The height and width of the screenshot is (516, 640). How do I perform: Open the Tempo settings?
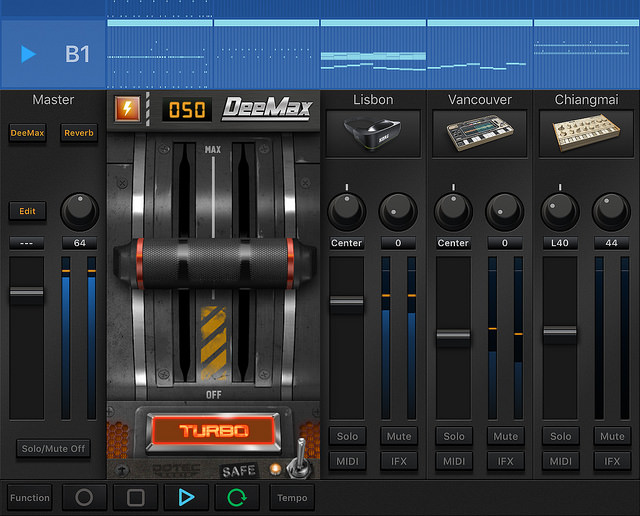(x=292, y=497)
